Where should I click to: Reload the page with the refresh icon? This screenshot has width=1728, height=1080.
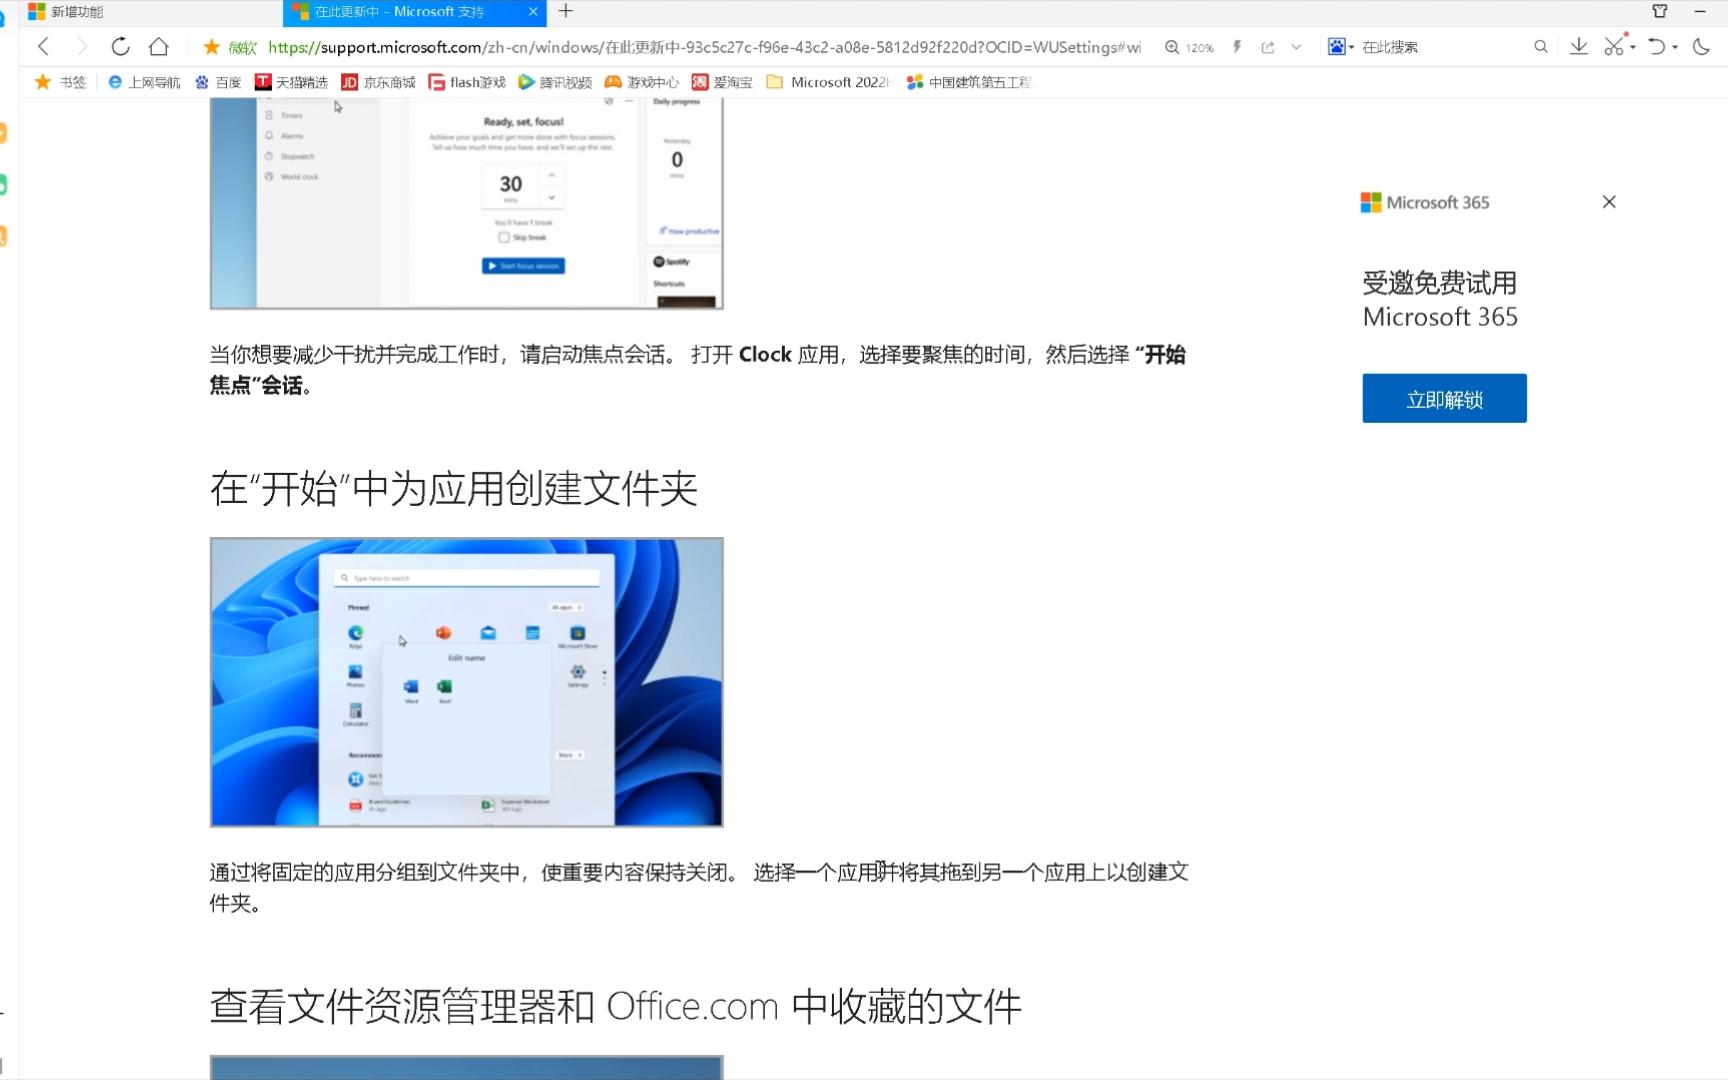(x=120, y=46)
